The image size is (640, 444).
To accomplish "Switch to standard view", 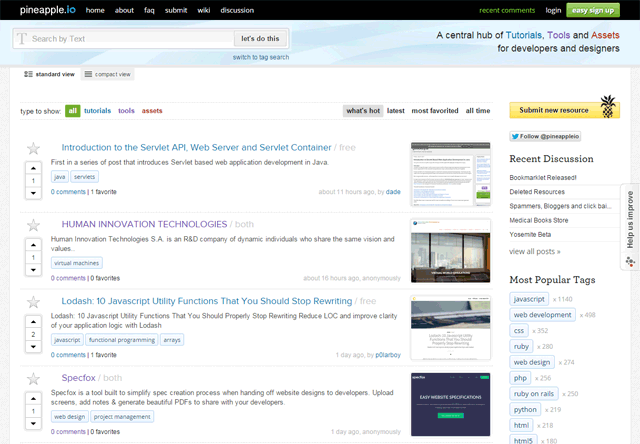I will [49, 74].
